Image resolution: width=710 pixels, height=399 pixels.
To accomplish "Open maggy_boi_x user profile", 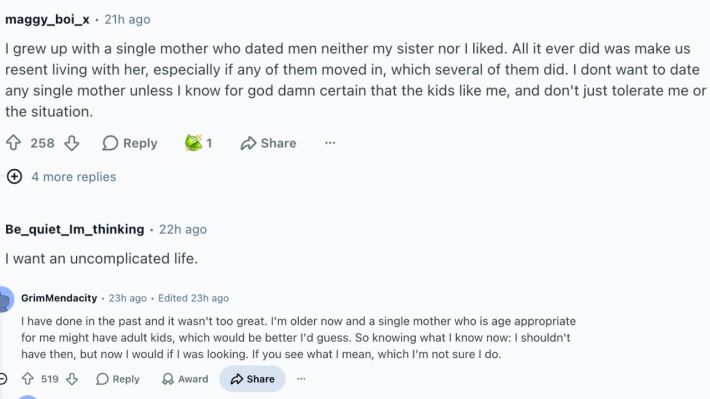I will pyautogui.click(x=47, y=19).
